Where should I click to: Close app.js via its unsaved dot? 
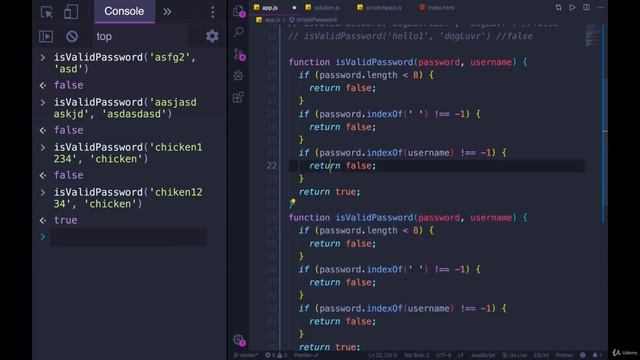pyautogui.click(x=294, y=8)
